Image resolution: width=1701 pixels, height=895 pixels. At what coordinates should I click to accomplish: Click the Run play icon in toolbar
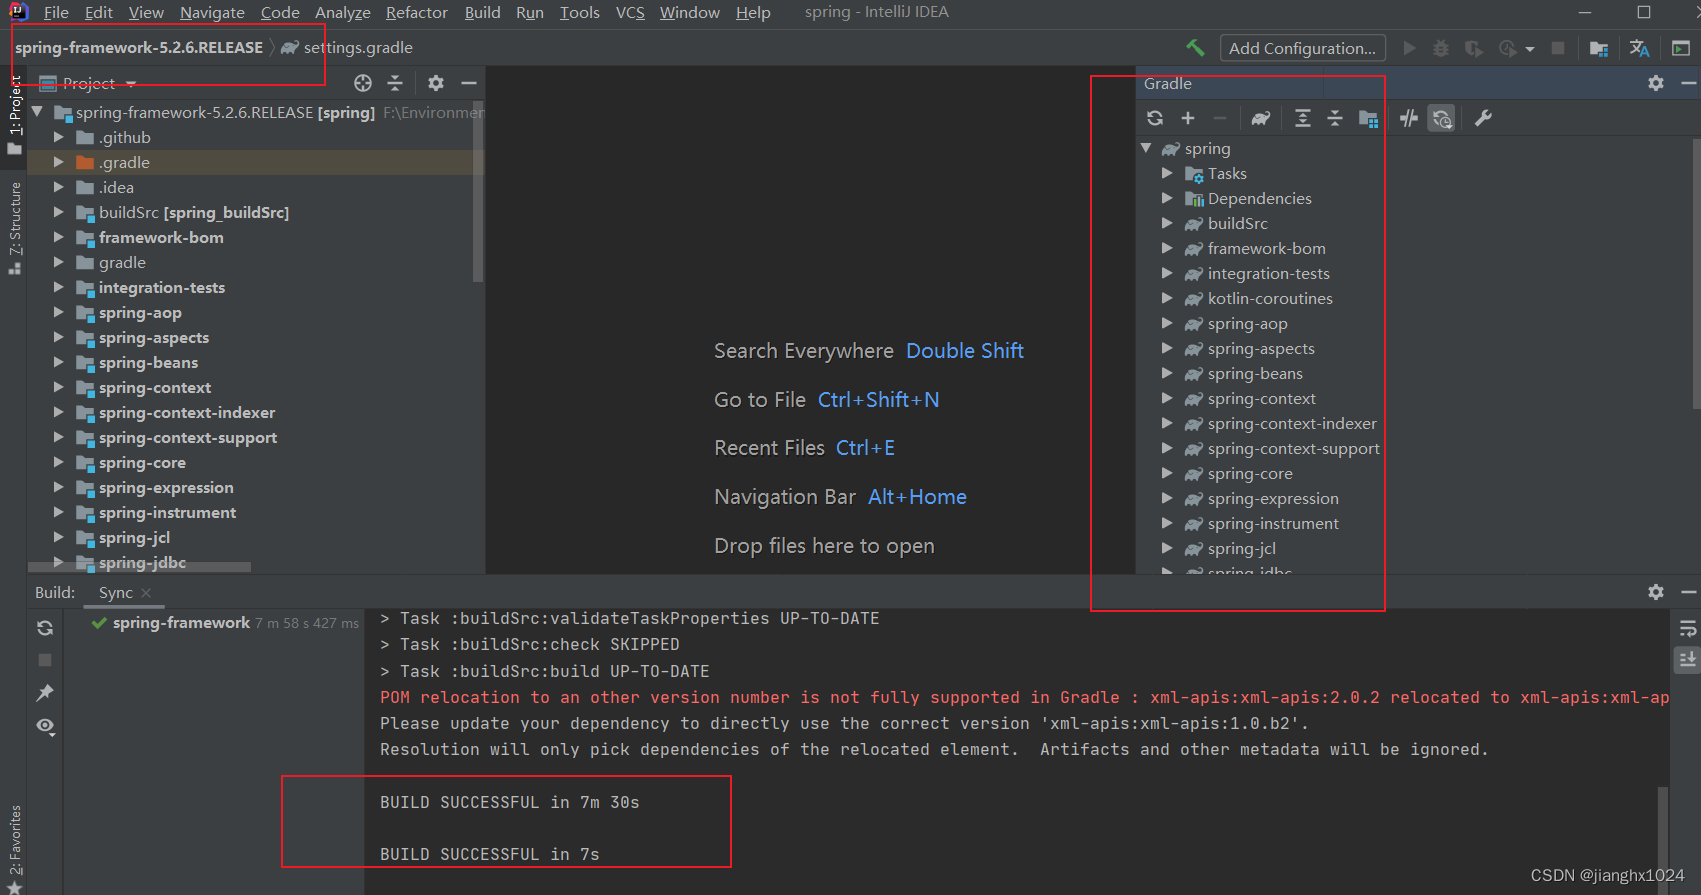coord(1409,48)
